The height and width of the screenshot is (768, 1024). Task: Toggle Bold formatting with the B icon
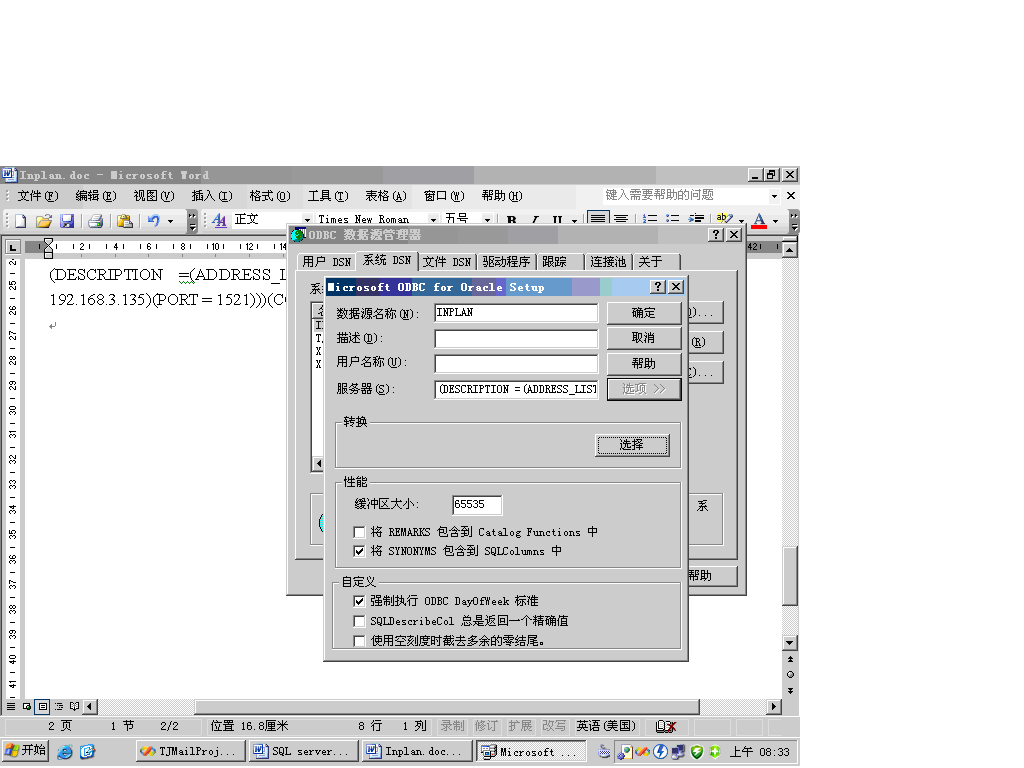[x=511, y=221]
